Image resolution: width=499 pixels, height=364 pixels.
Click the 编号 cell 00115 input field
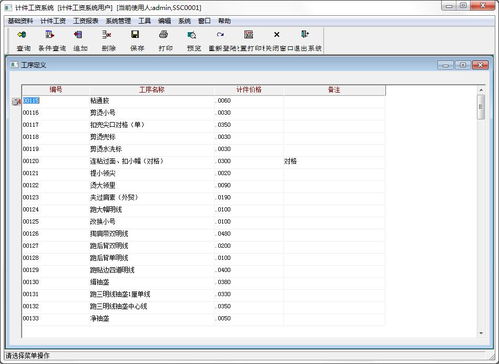point(55,101)
